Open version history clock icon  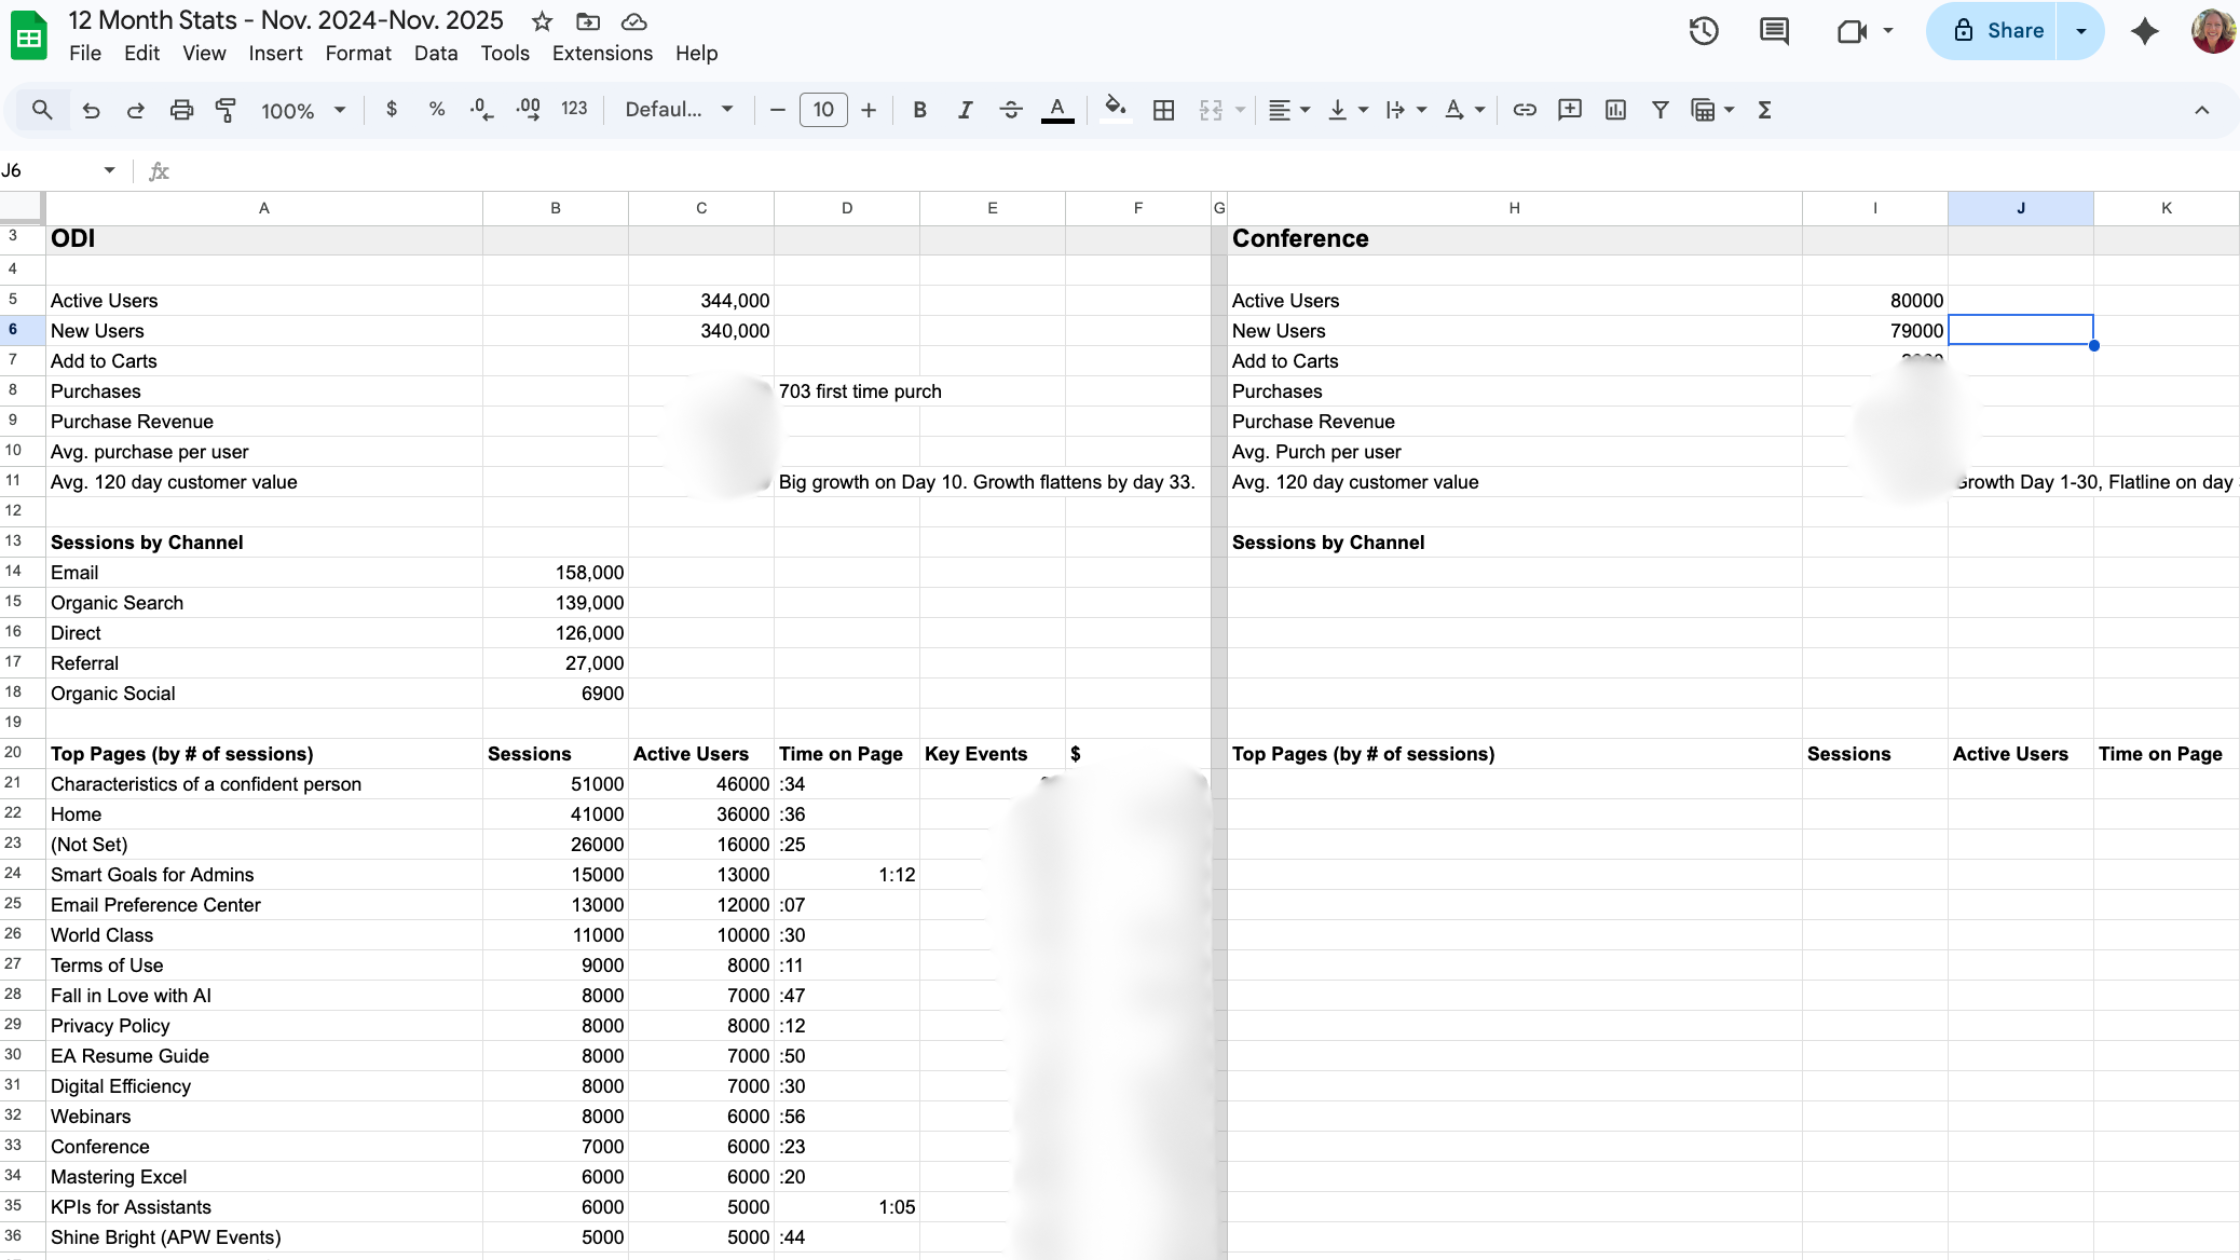(1704, 31)
